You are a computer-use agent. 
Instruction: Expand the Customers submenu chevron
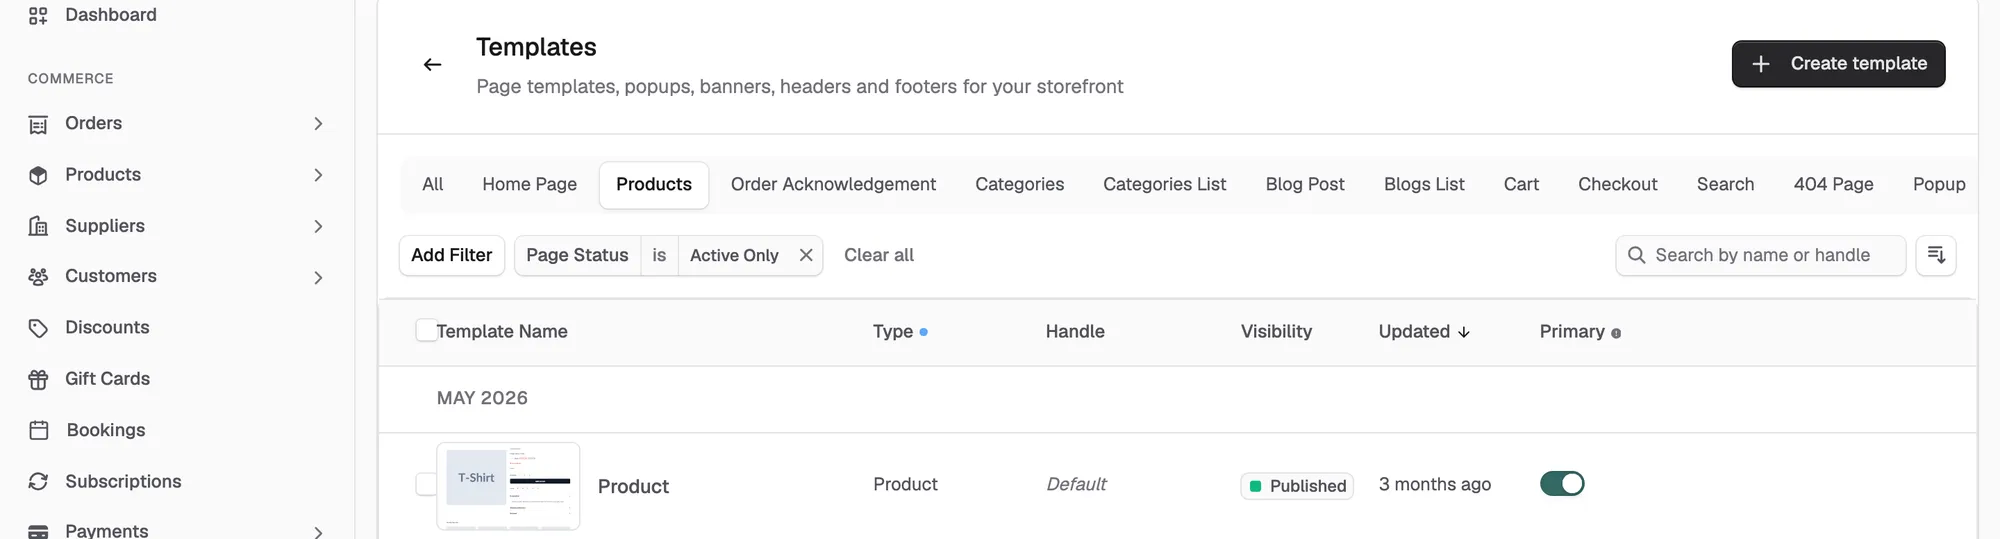(x=318, y=277)
